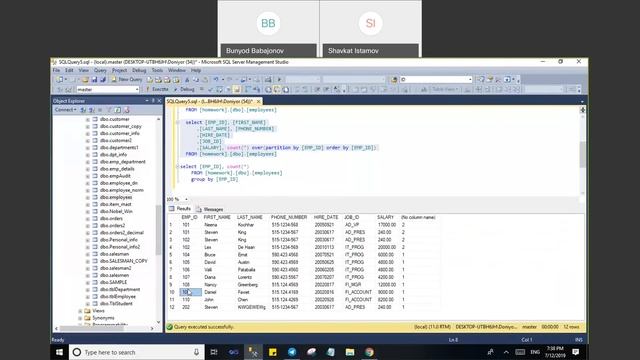This screenshot has width=640, height=360.
Task: Select the salary cell 17000.00
Action: pyautogui.click(x=387, y=225)
